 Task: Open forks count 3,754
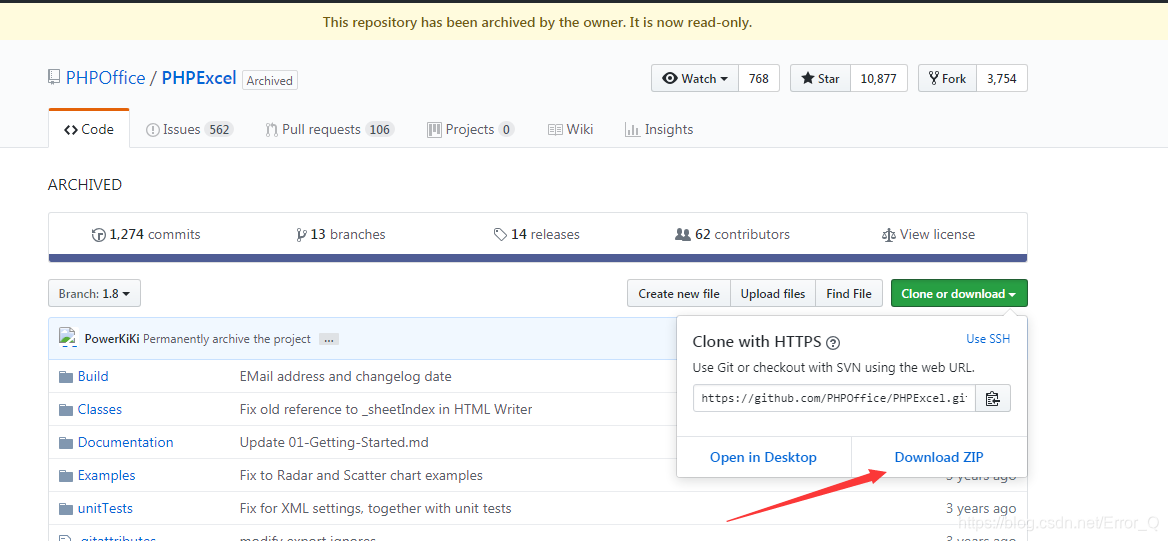(1001, 78)
